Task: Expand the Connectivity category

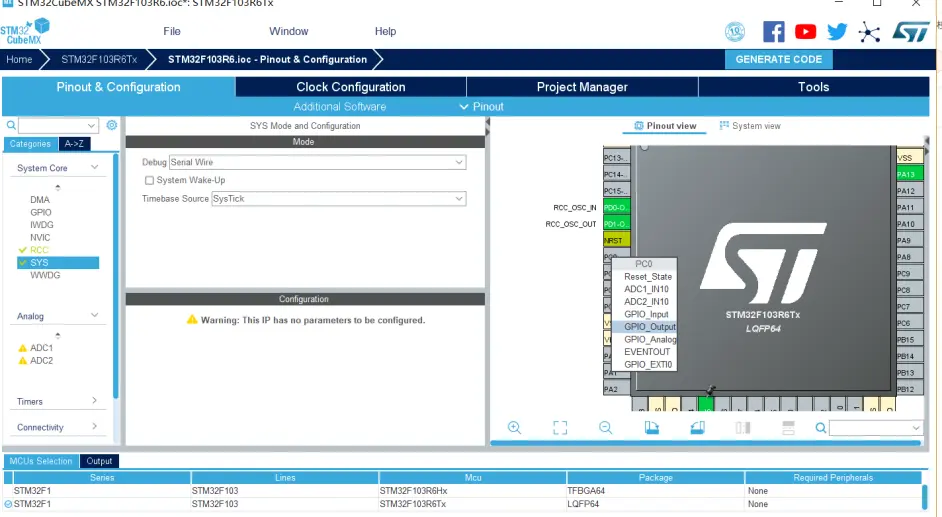Action: pos(94,426)
